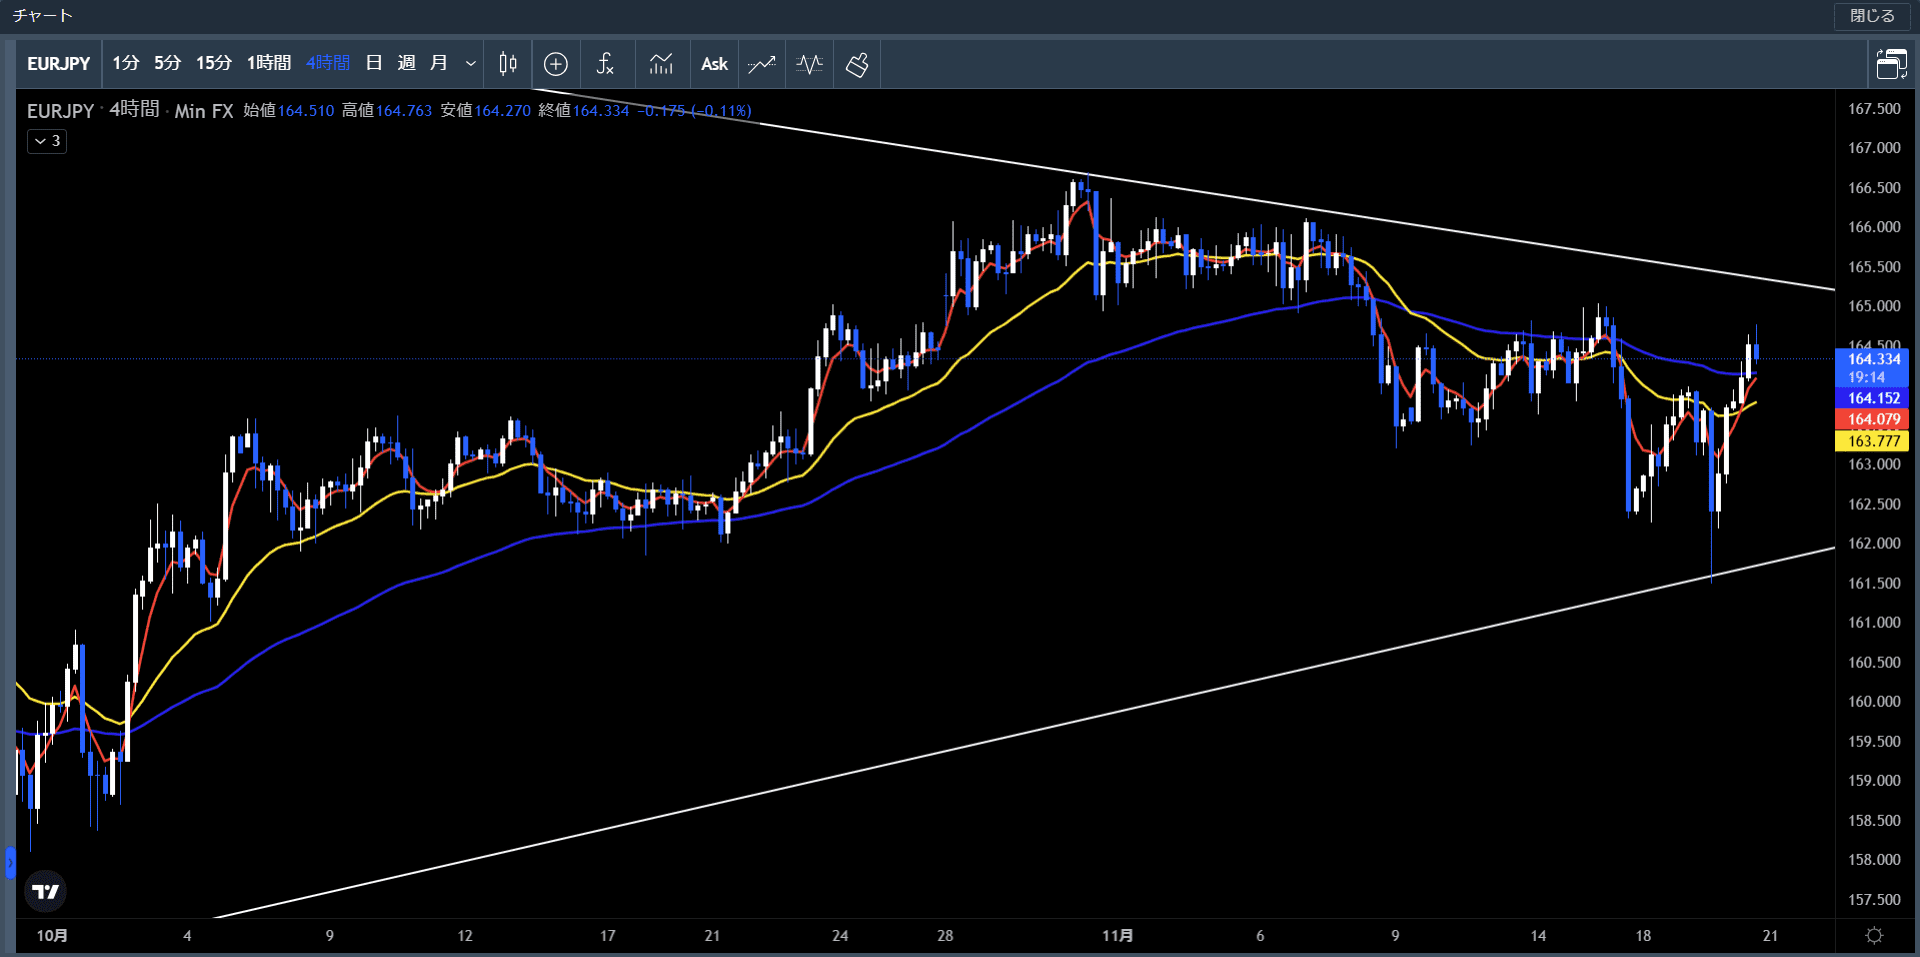Click the 11月 date label on time axis

(1118, 936)
